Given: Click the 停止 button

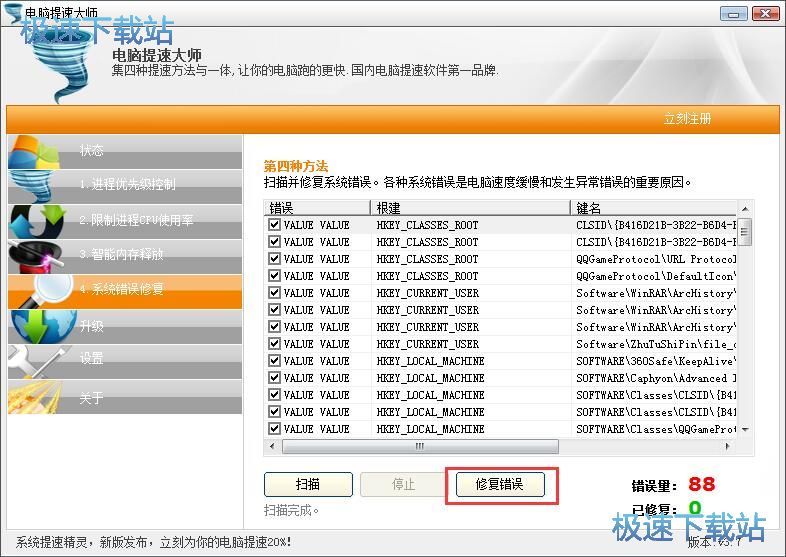Looking at the screenshot, I should point(403,484).
